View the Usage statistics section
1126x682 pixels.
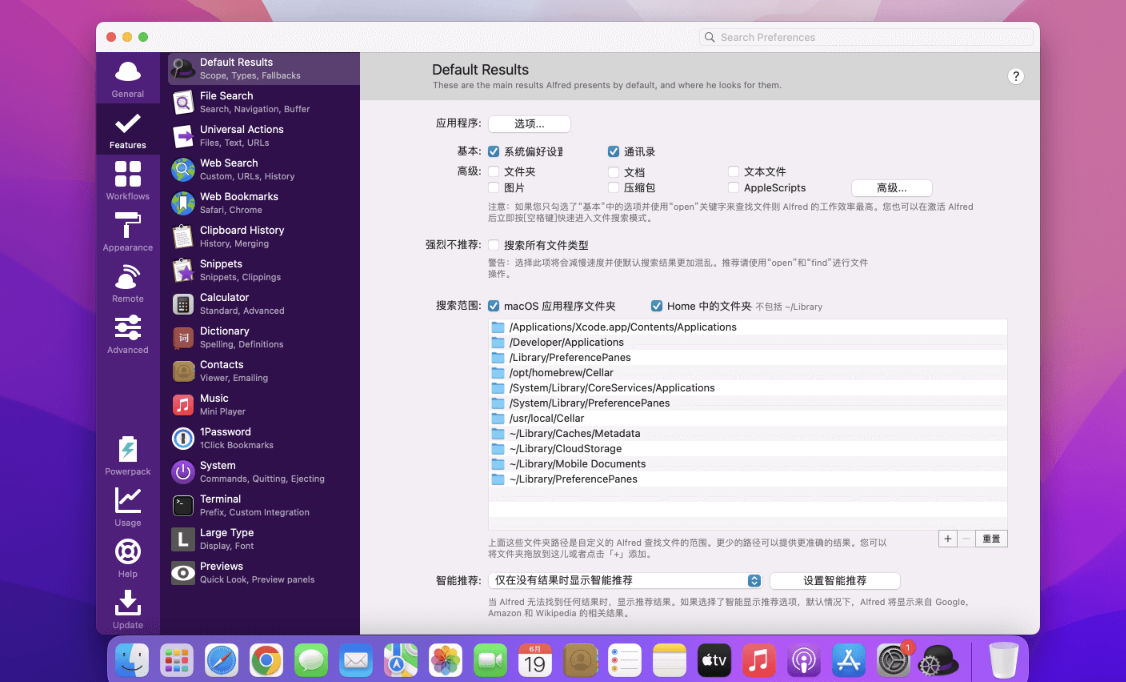(x=128, y=507)
